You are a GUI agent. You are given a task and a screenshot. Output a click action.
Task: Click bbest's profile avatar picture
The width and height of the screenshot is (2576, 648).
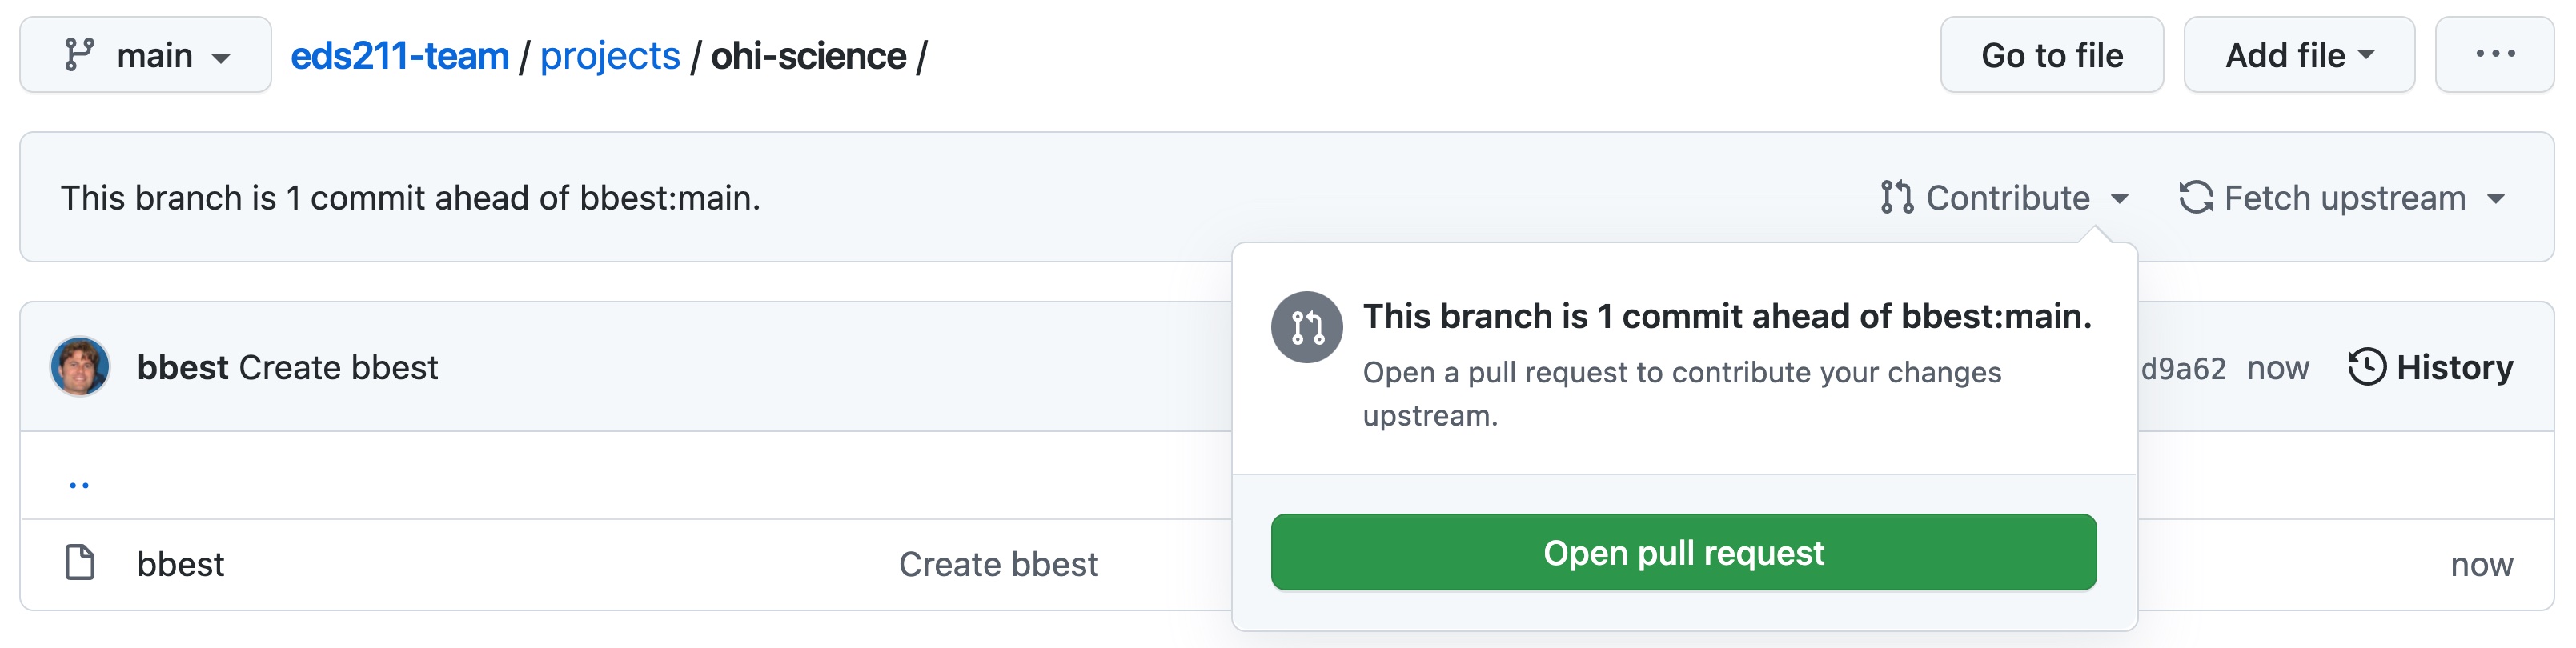[80, 367]
